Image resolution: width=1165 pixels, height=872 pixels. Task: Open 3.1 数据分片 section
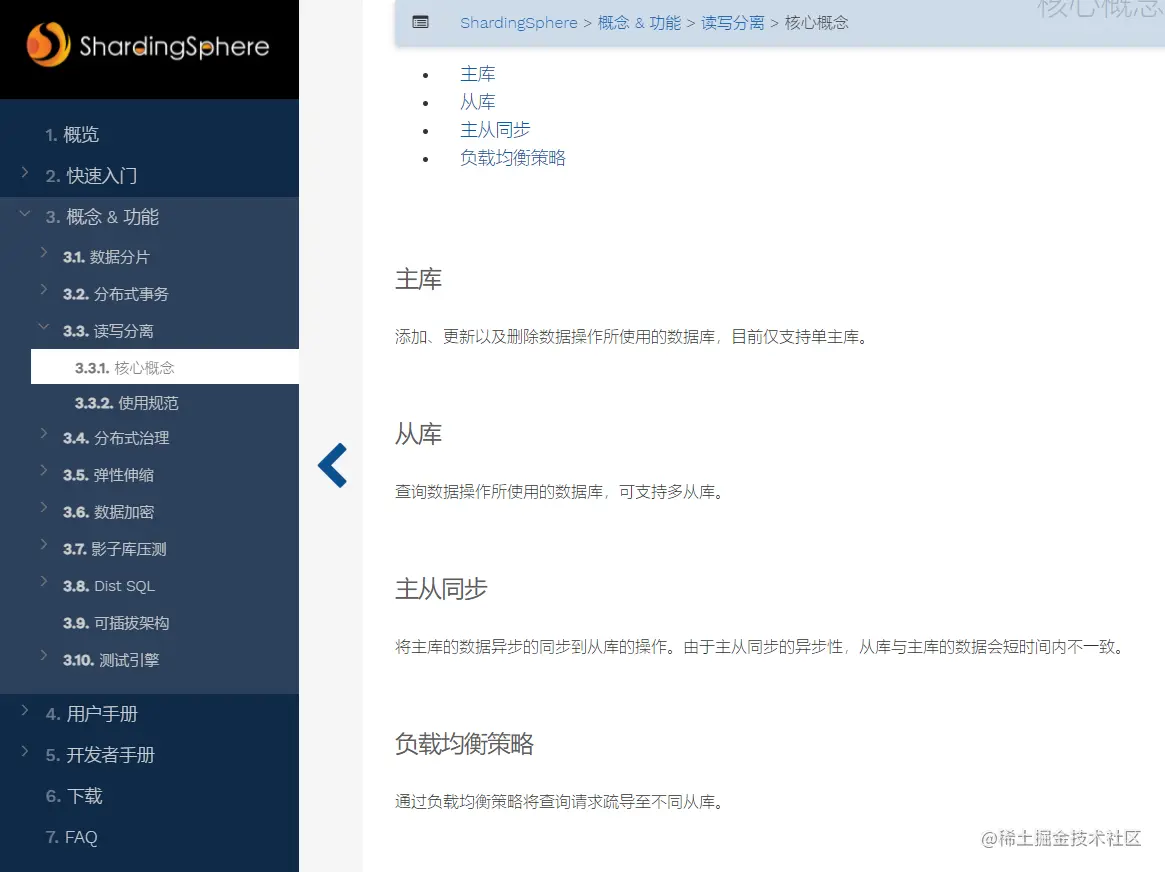tap(106, 257)
